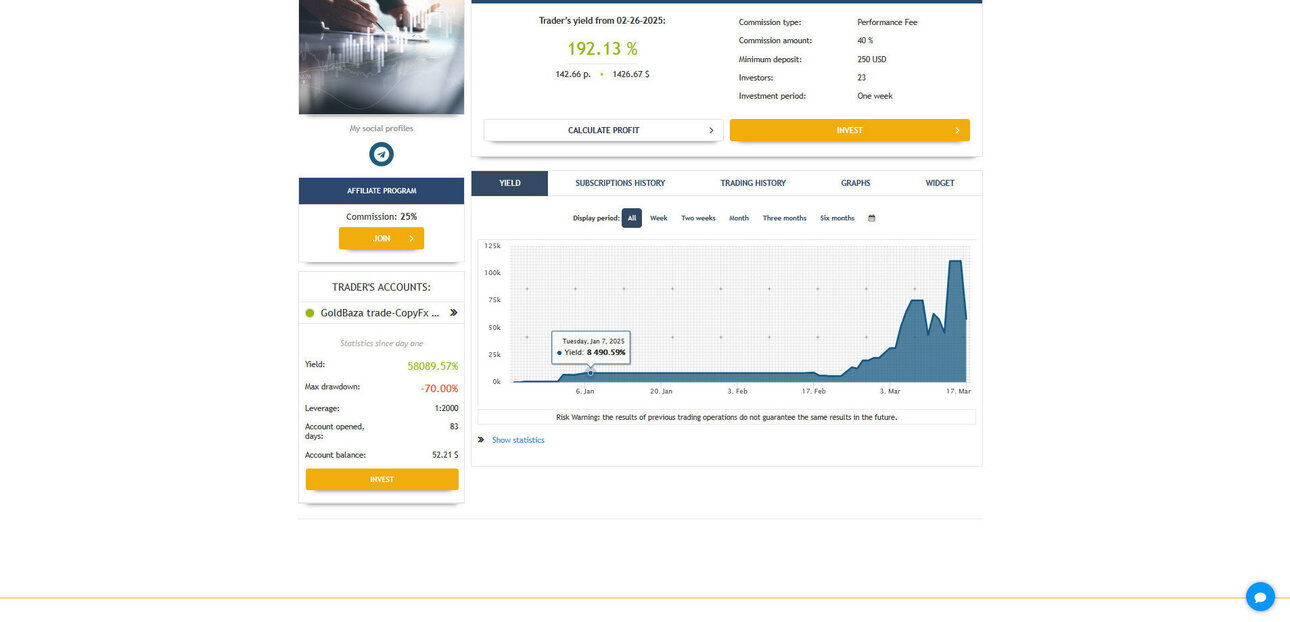
Task: Click the 1426.67 $ amount
Action: pos(631,74)
